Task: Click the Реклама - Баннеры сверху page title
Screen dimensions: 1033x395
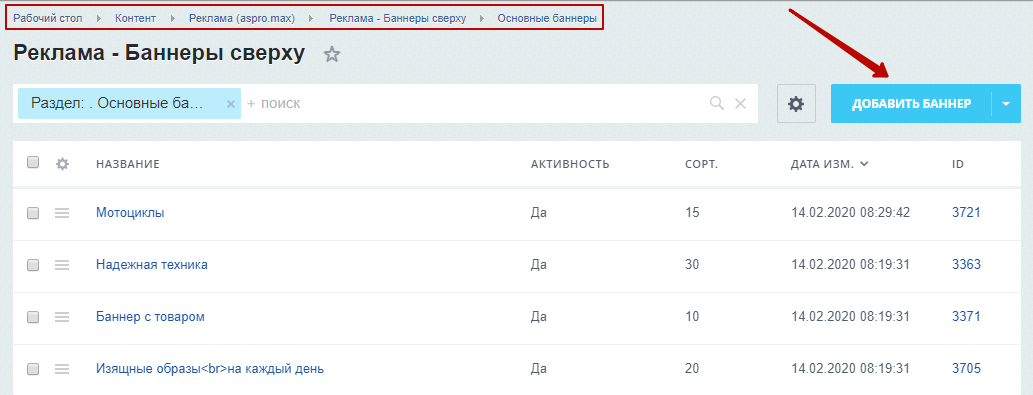Action: 159,54
